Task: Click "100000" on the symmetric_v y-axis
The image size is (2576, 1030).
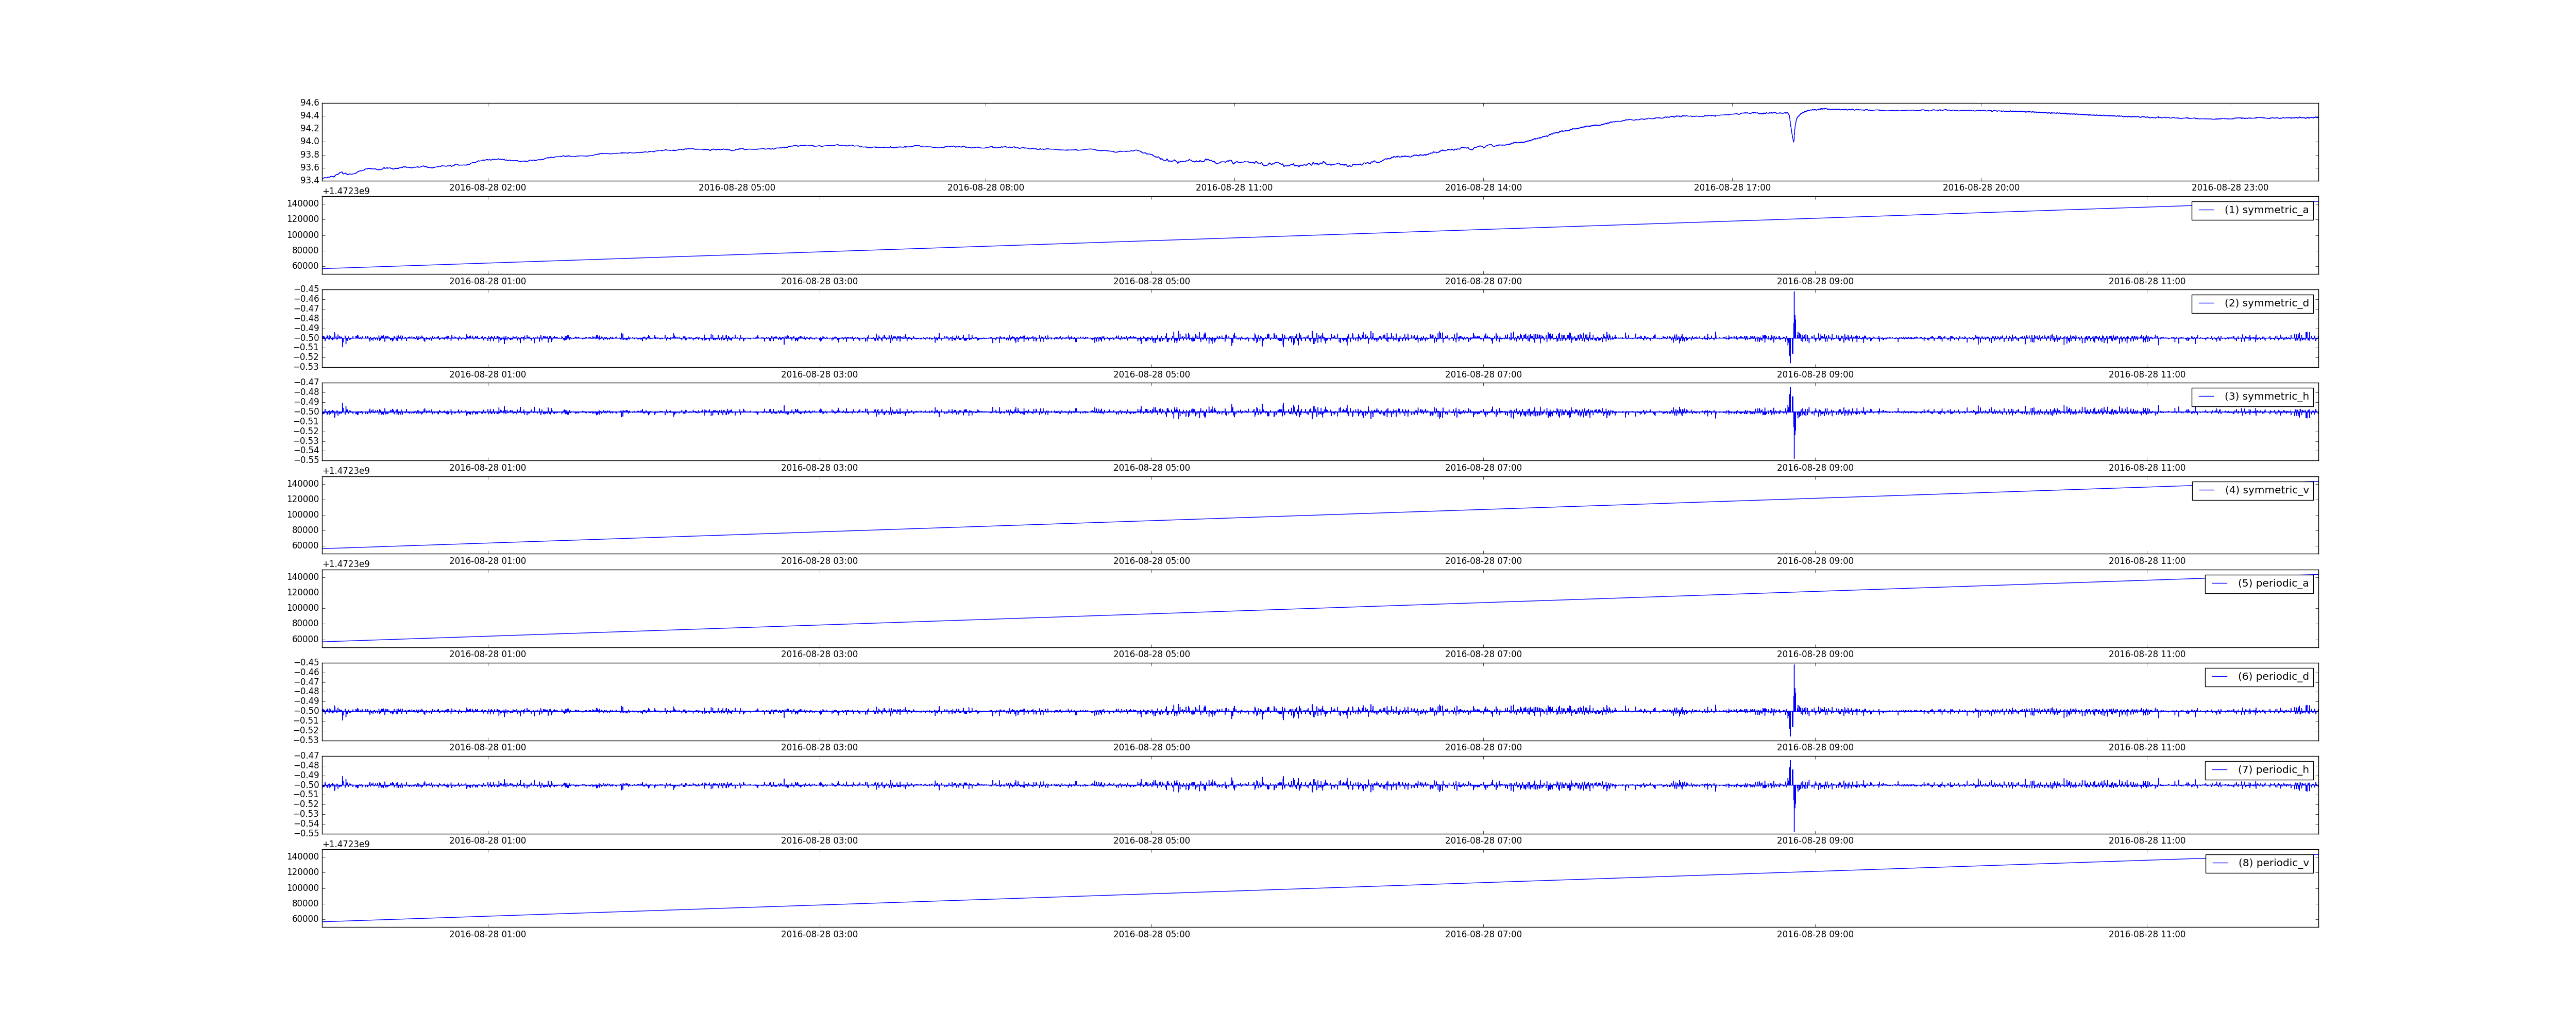Action: 303,515
